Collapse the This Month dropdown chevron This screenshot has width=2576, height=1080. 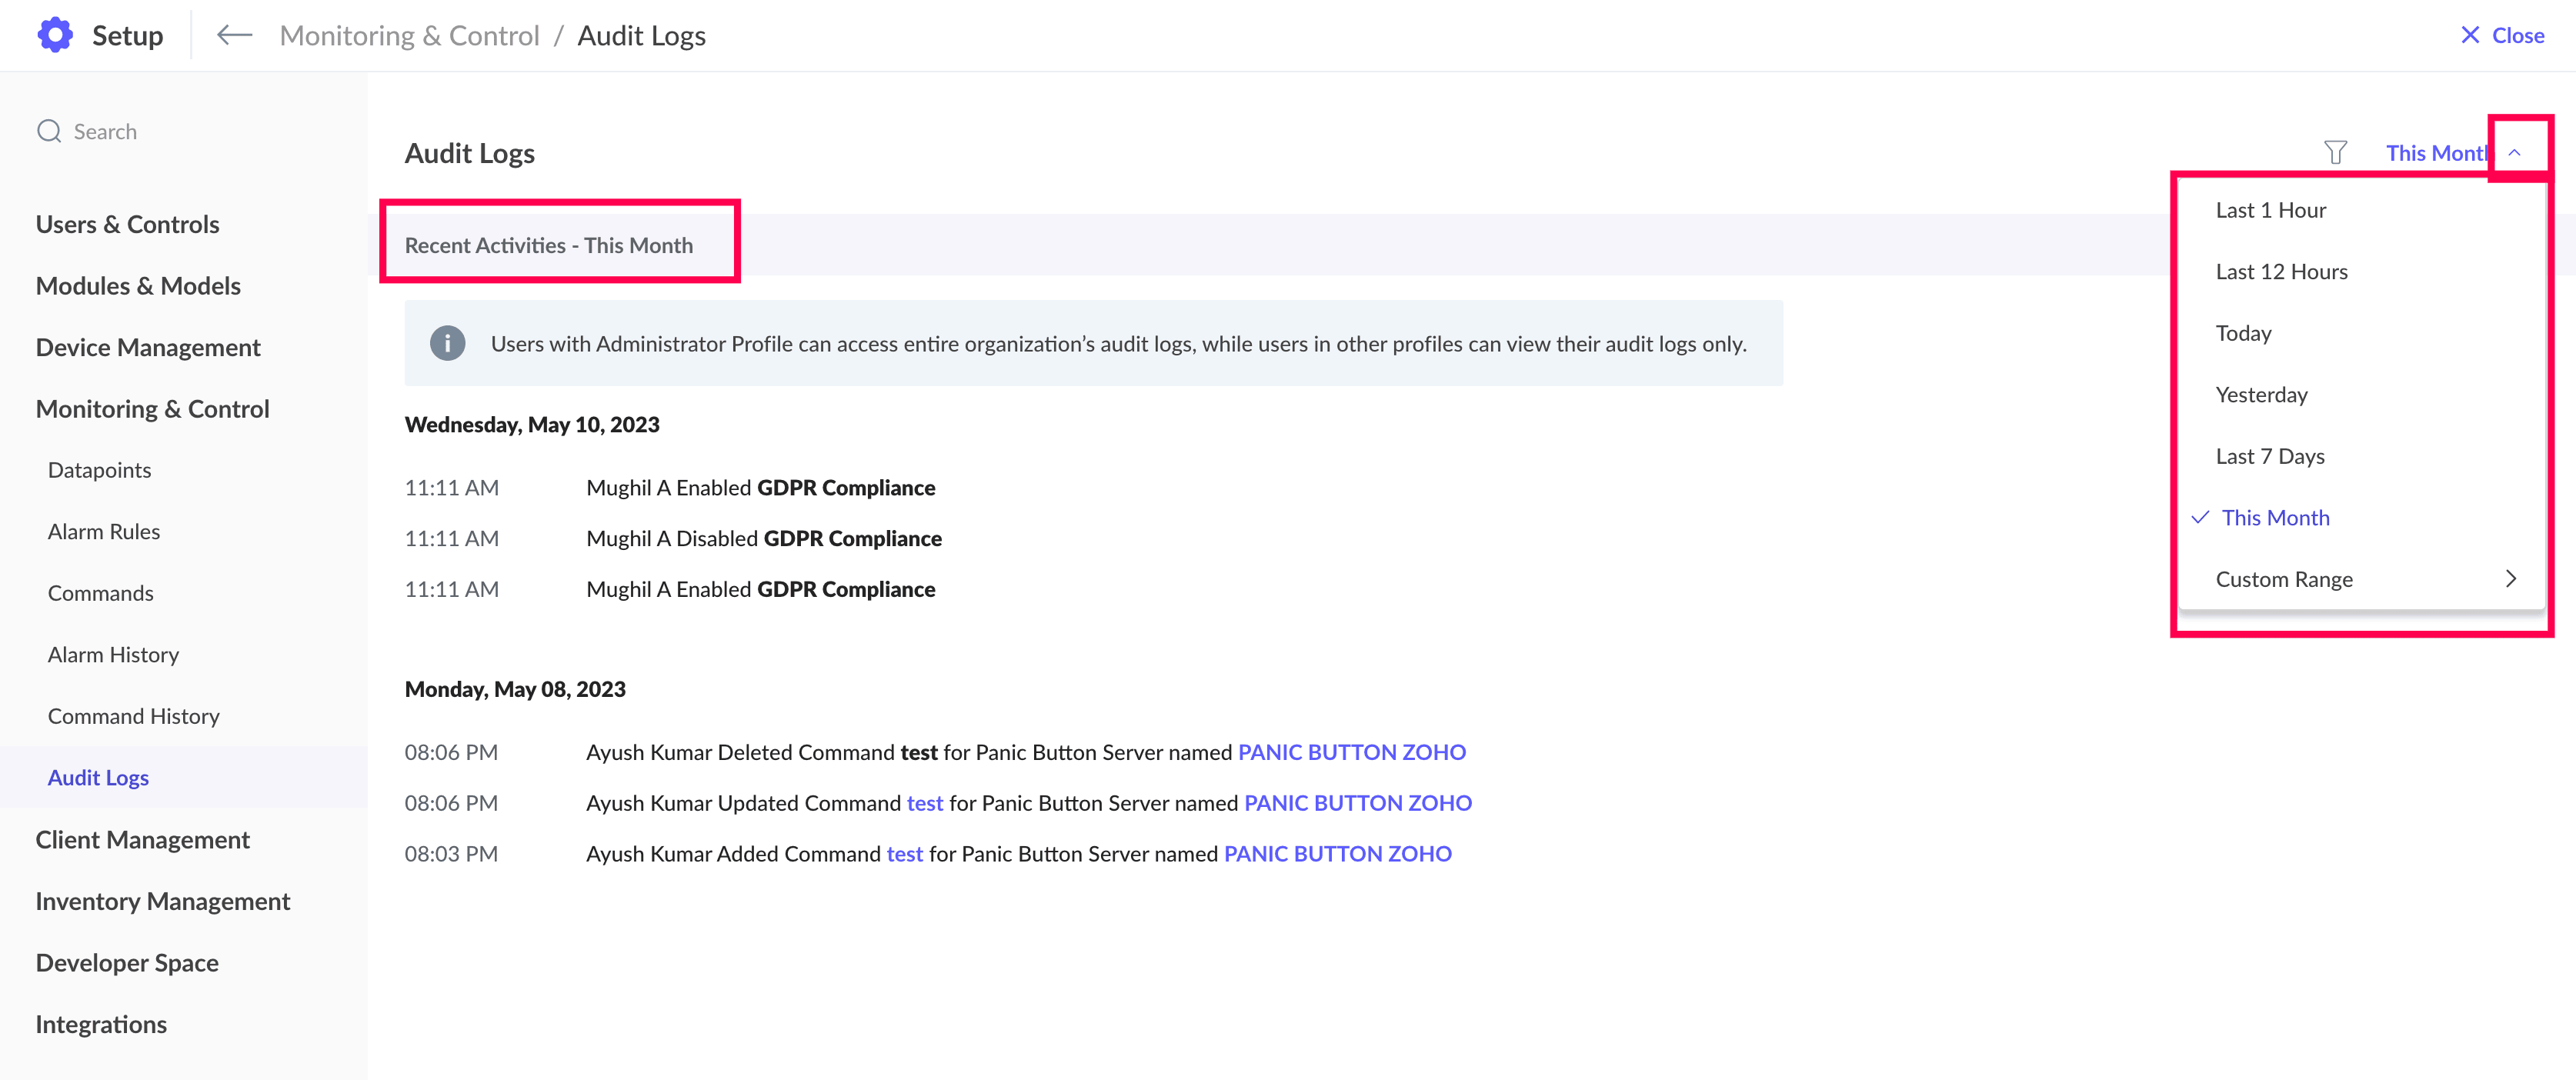pyautogui.click(x=2515, y=153)
